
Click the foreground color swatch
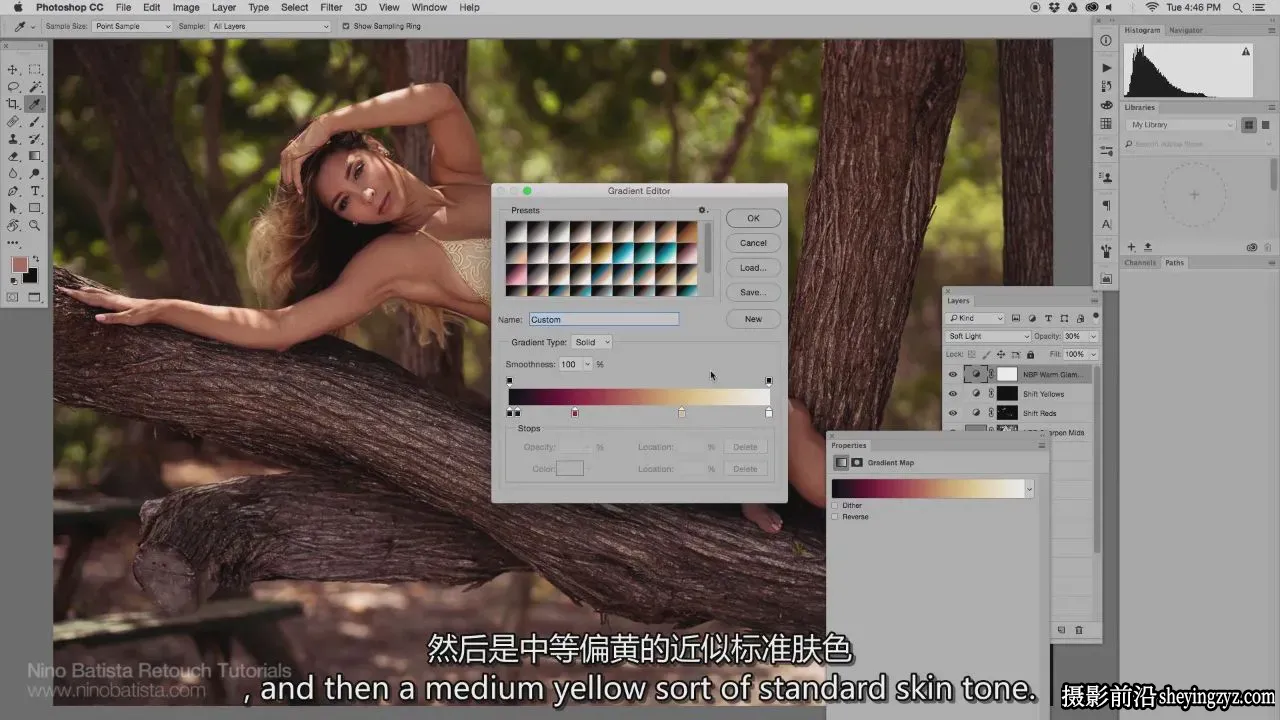click(19, 265)
